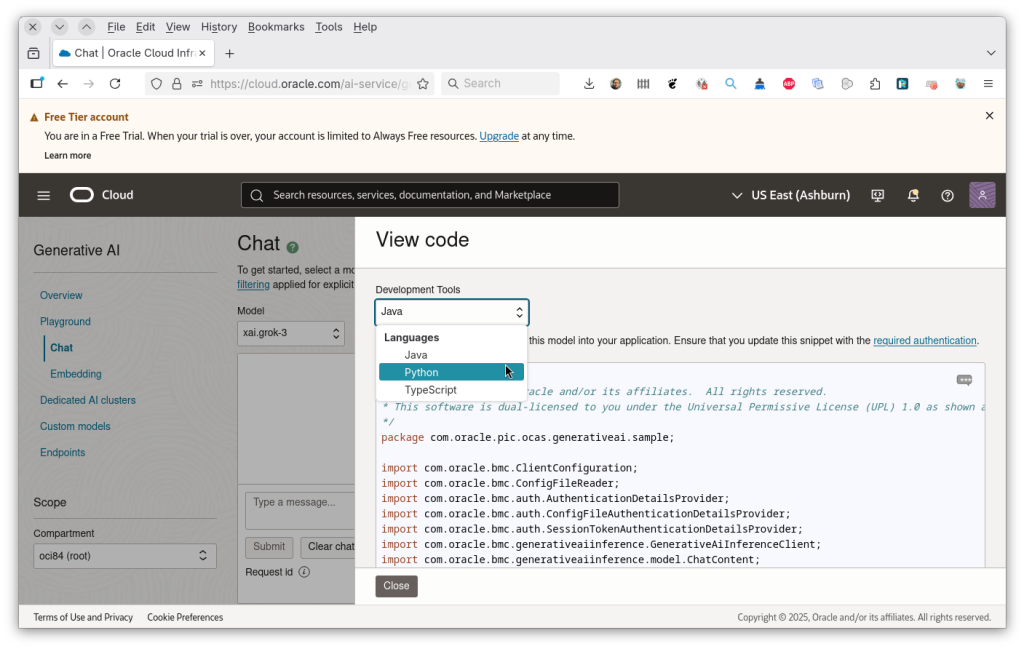This screenshot has width=1024, height=649.
Task: Click the filtering link under Chat
Action: point(253,285)
